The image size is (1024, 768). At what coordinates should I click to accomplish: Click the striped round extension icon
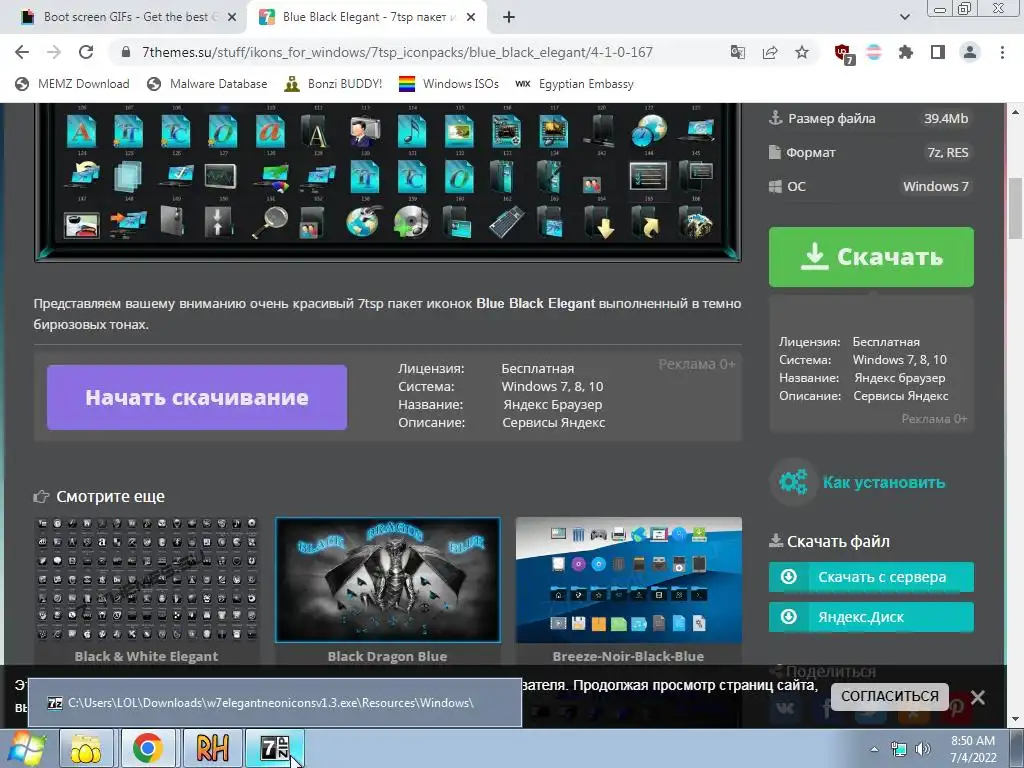[x=874, y=52]
